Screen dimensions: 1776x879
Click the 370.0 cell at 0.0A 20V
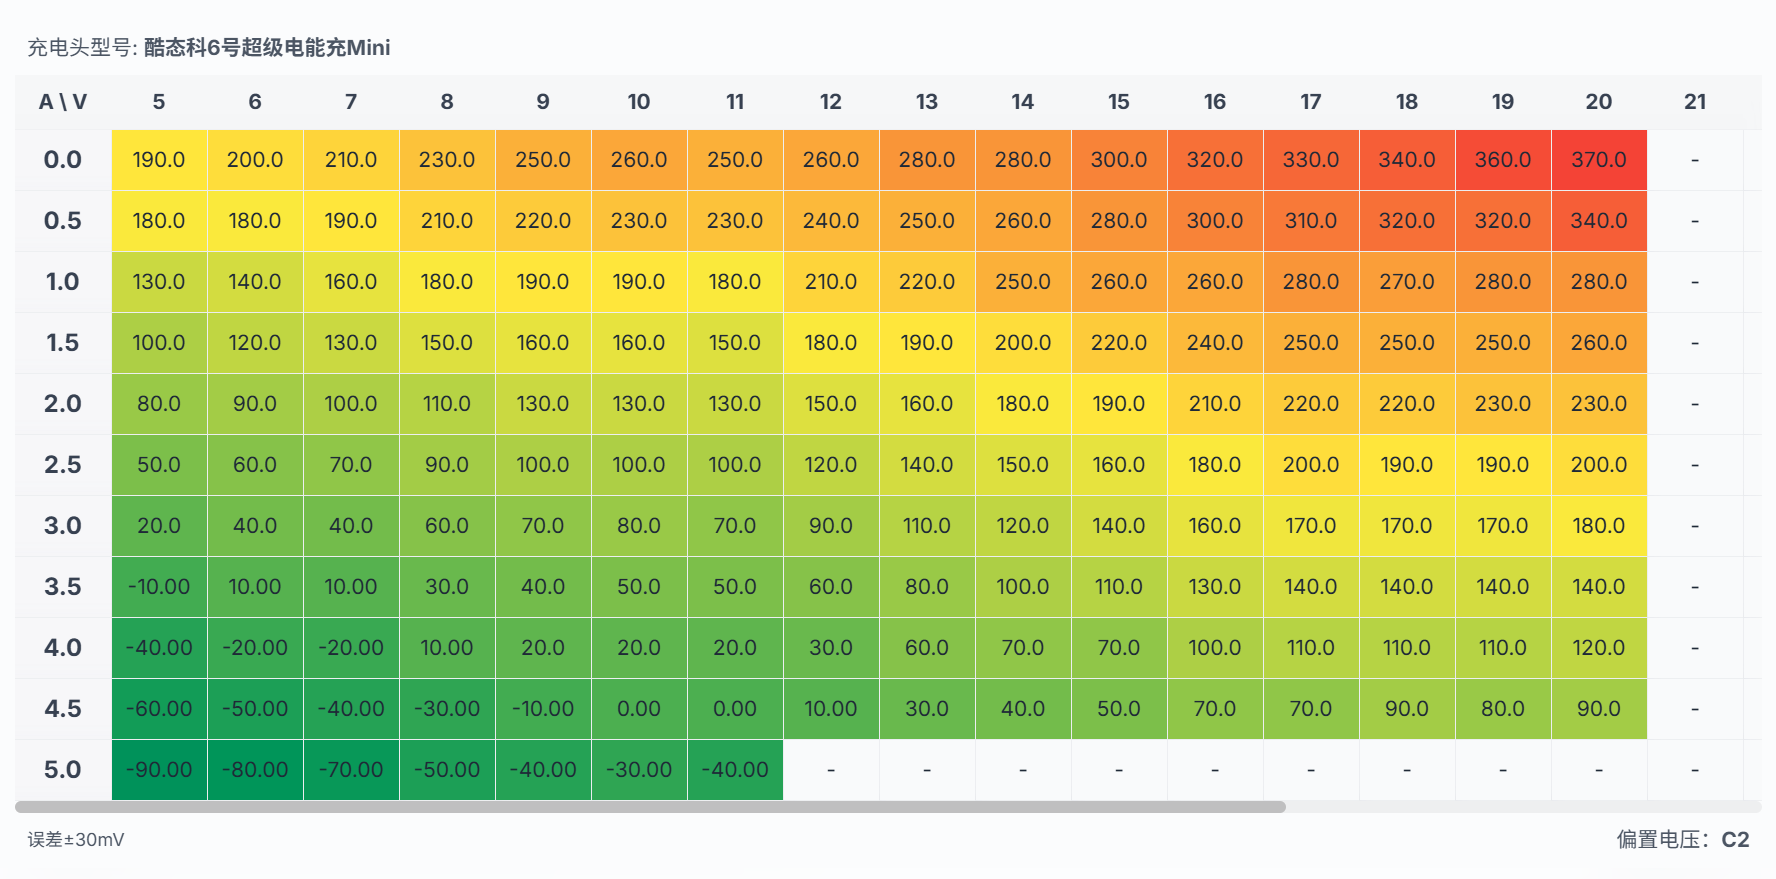tap(1599, 160)
